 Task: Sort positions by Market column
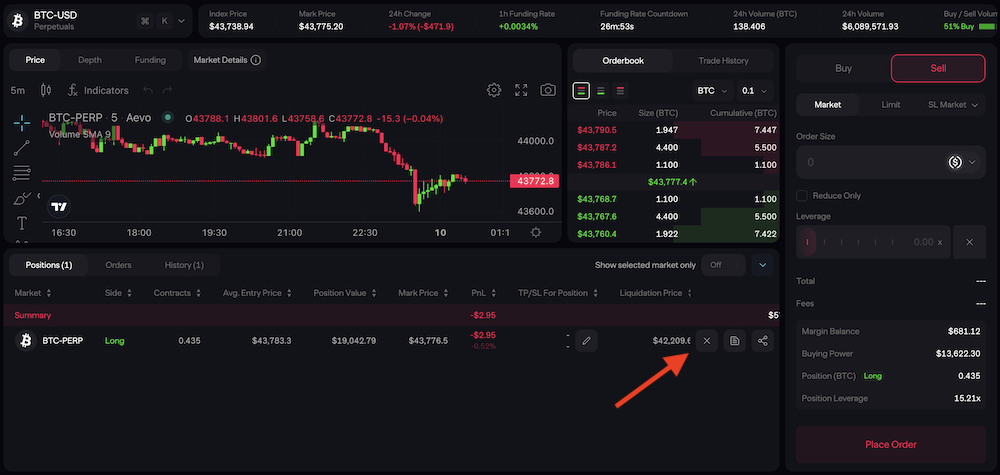(x=33, y=293)
